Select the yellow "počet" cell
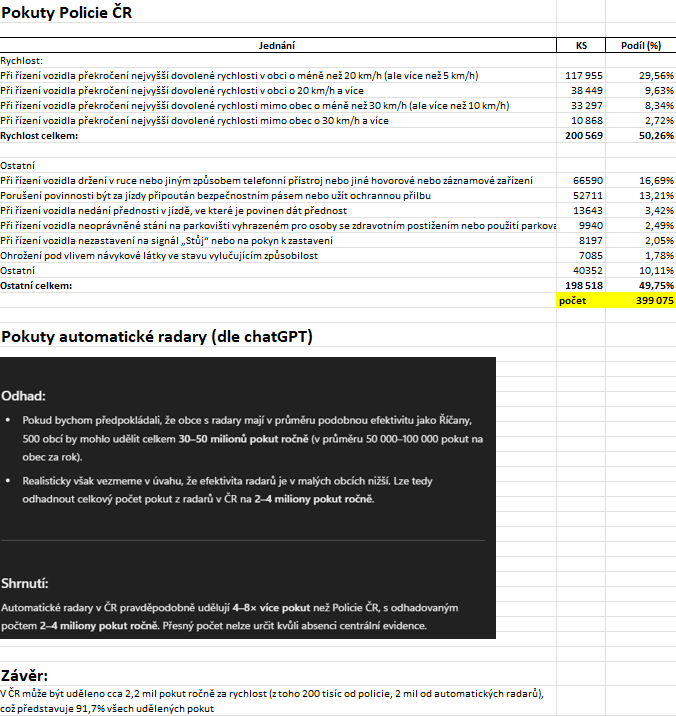Image resolution: width=676 pixels, height=716 pixels. 581,300
